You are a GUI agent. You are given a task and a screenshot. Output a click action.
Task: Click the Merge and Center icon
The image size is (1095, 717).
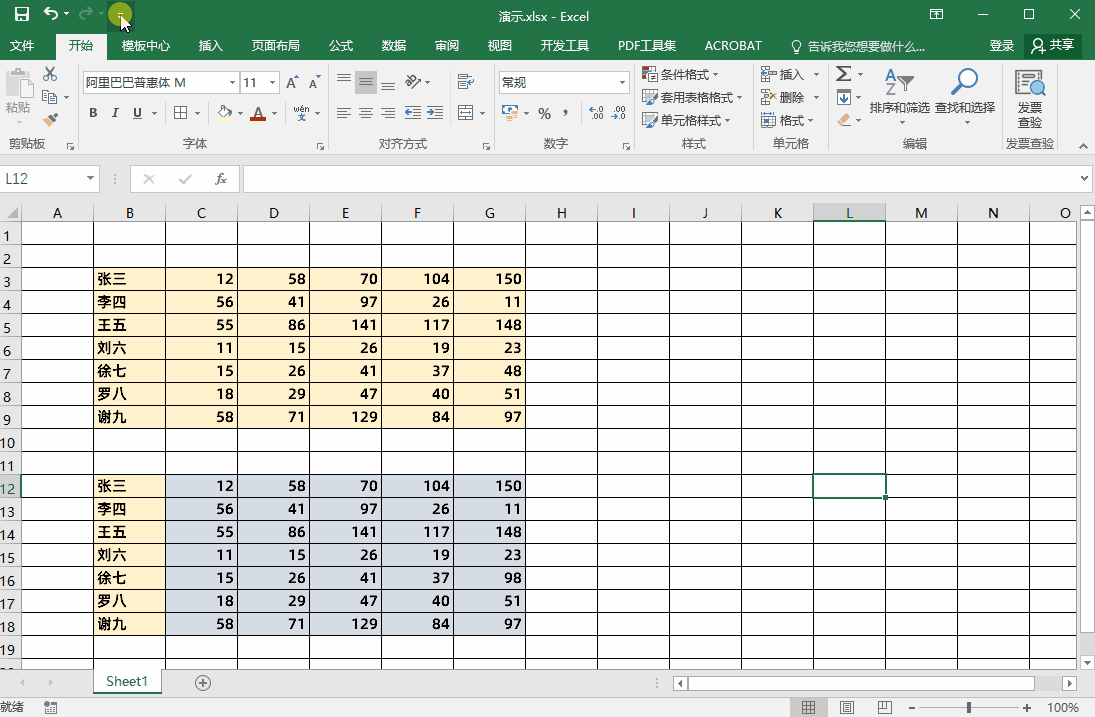(x=466, y=112)
